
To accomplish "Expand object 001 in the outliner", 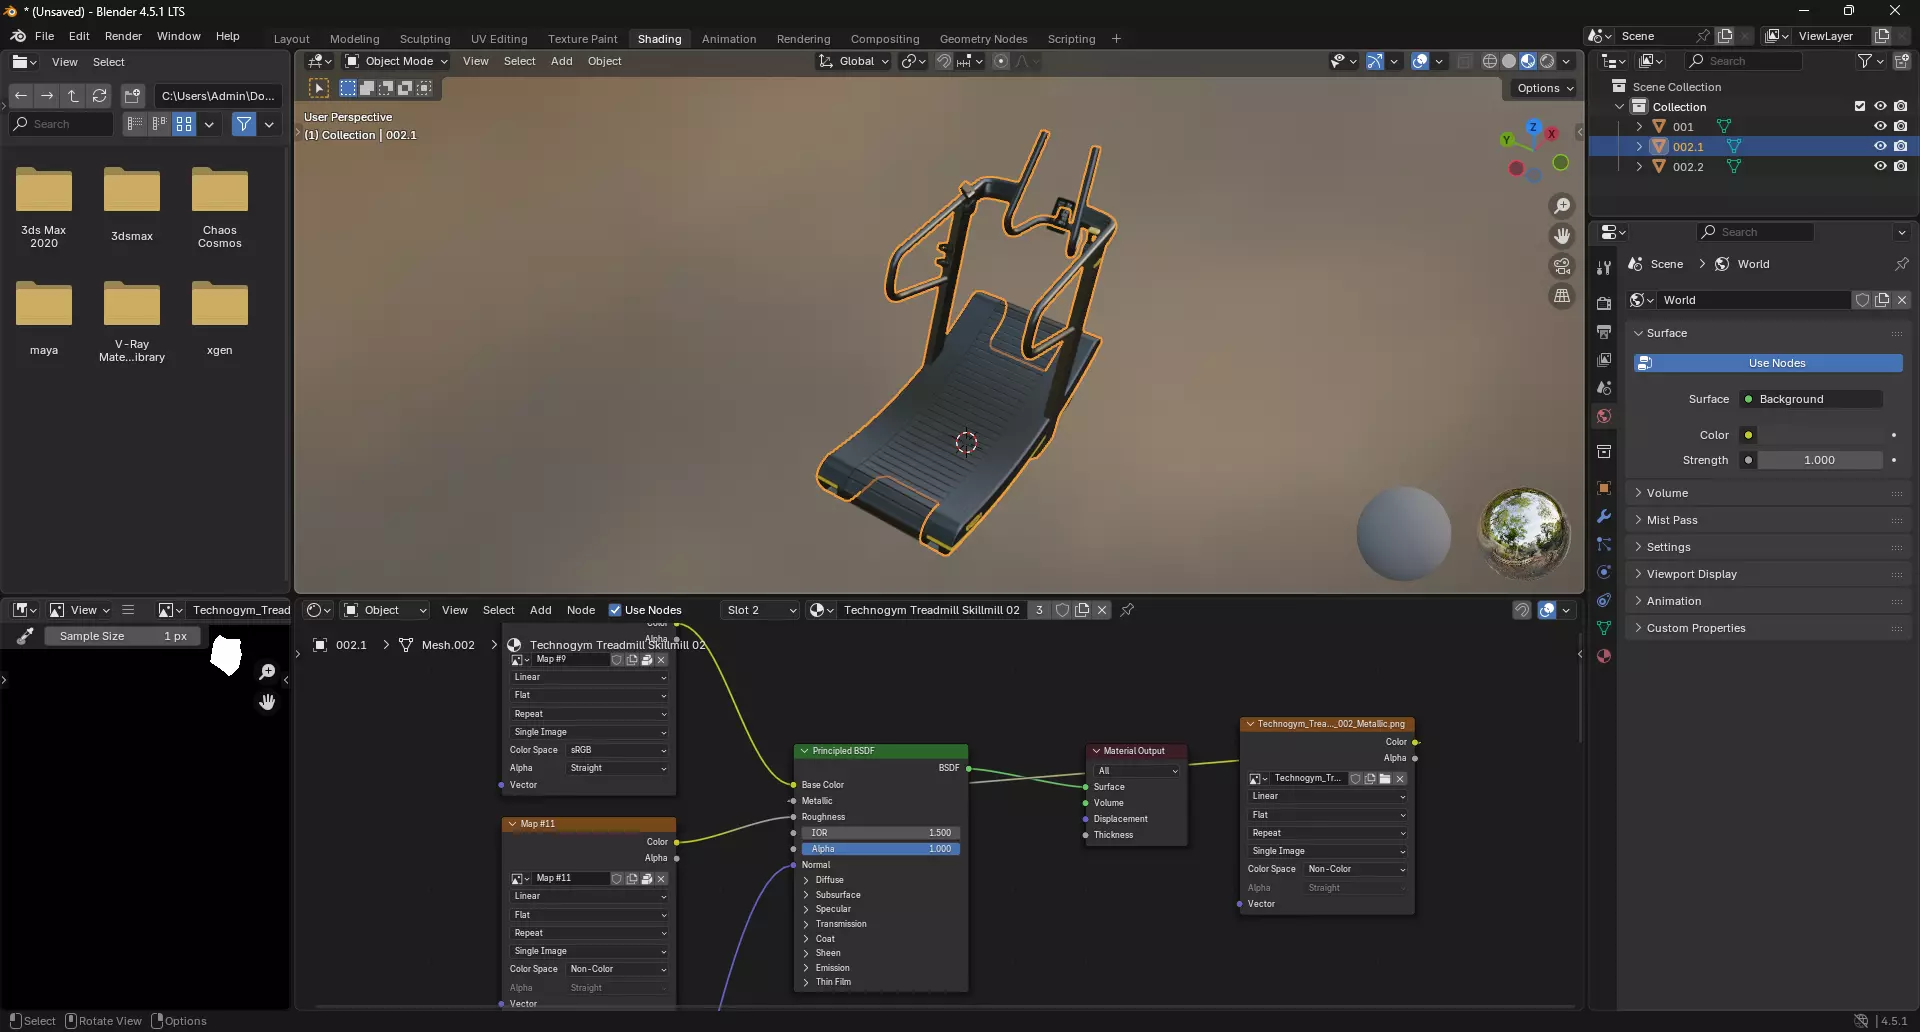I will click(x=1639, y=127).
